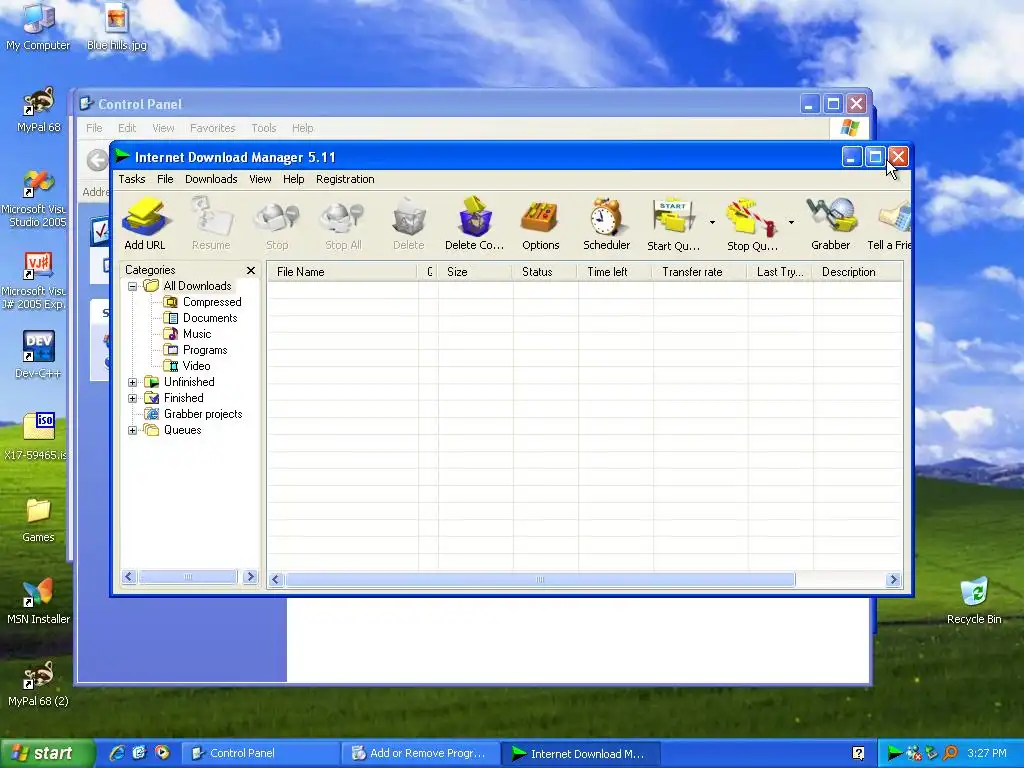Click the Stop Queue toolbar icon

pos(752,224)
